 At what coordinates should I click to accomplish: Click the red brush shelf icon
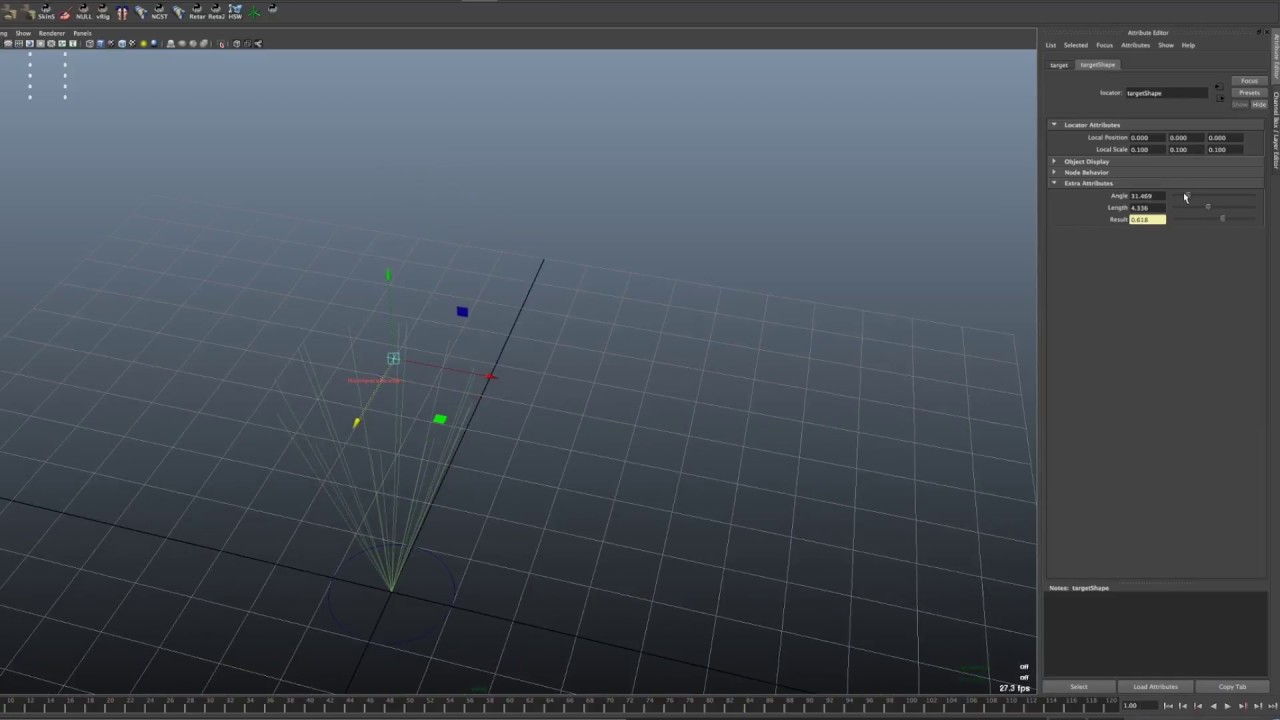coord(65,13)
